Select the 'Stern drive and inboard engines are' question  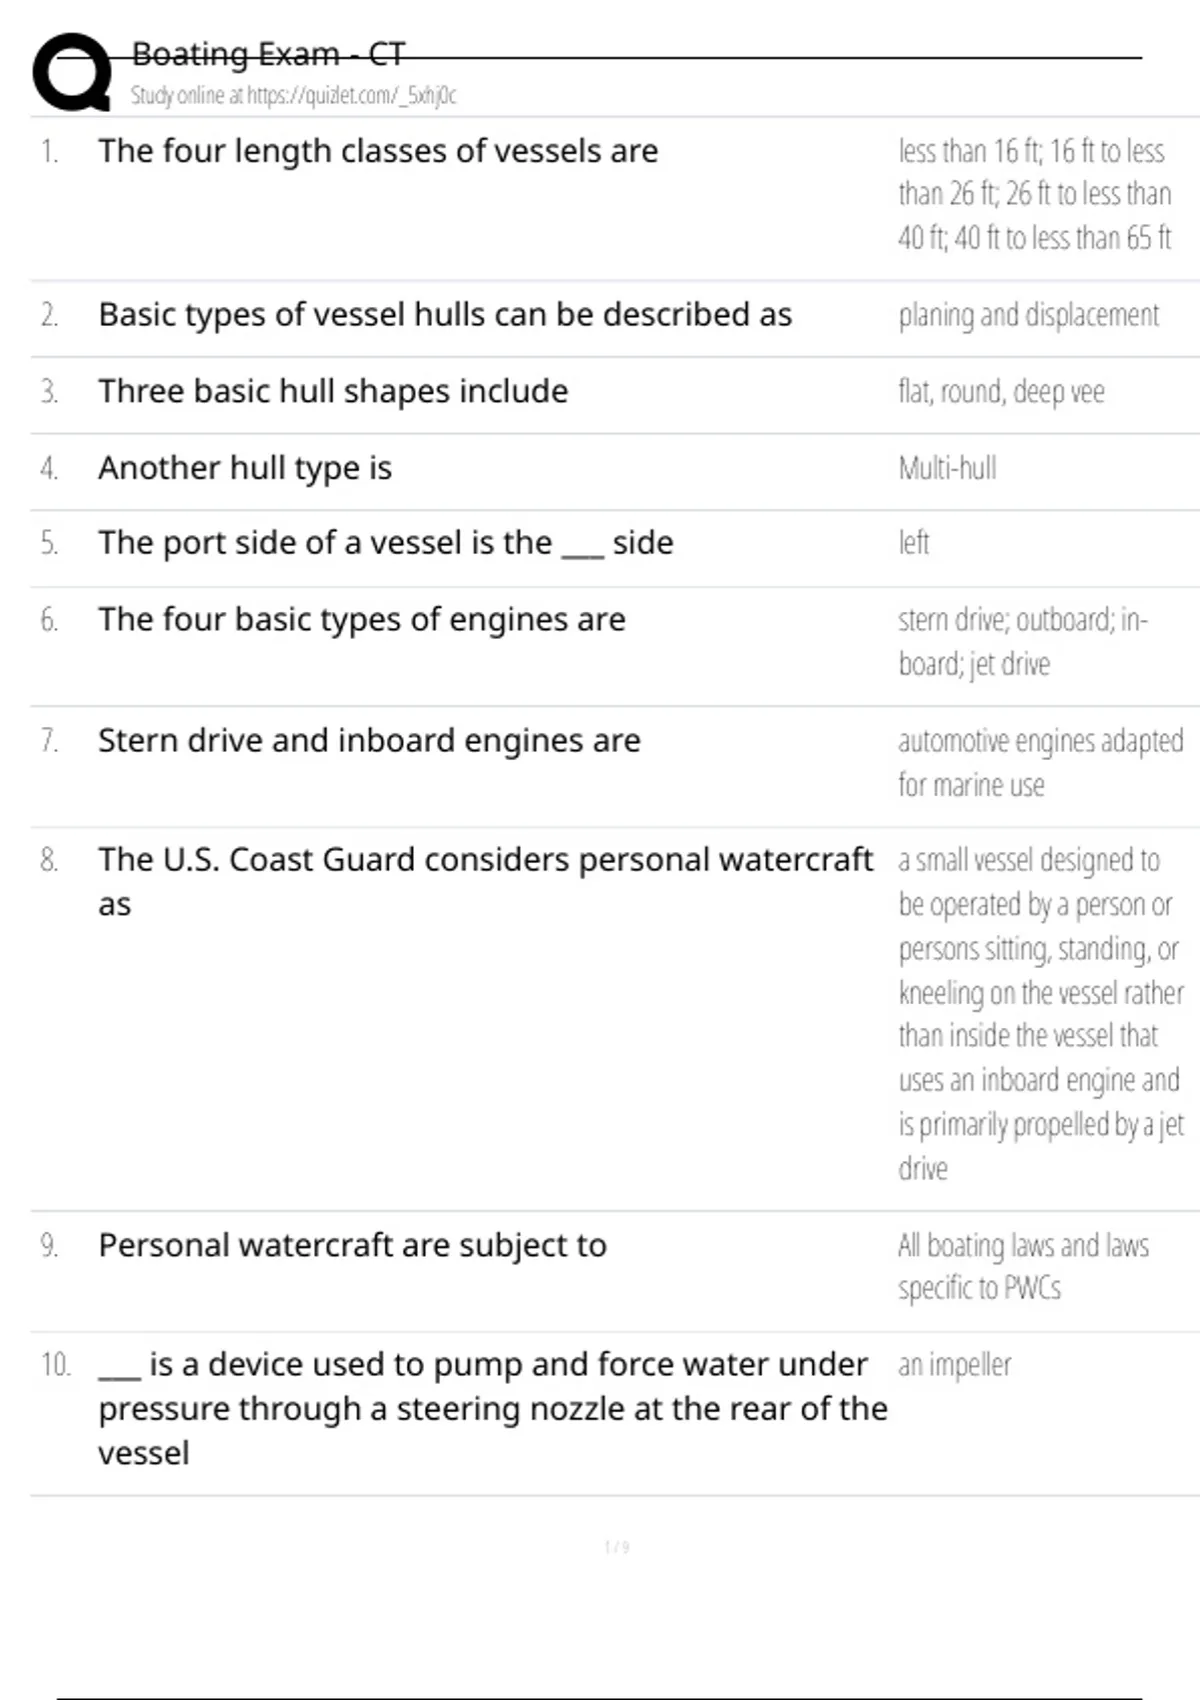[x=369, y=741]
